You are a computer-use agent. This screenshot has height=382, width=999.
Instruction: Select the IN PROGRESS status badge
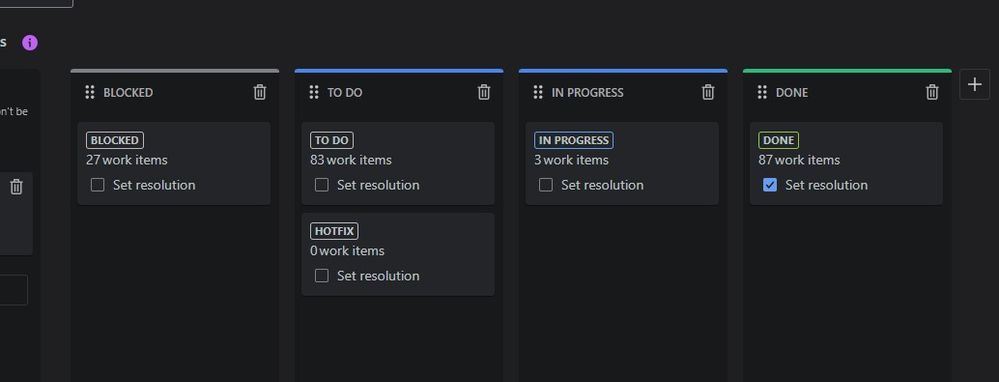574,141
